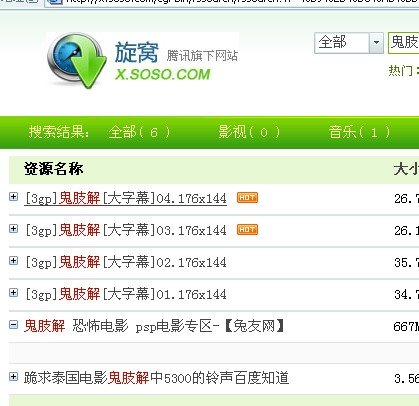Expand the 04.176x144 result row
Image resolution: width=419 pixels, height=406 pixels.
pyautogui.click(x=13, y=197)
